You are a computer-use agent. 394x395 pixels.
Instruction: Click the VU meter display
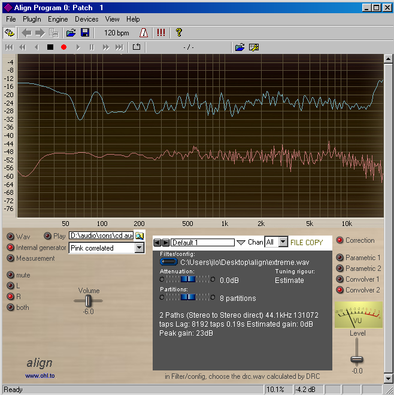coord(358,315)
